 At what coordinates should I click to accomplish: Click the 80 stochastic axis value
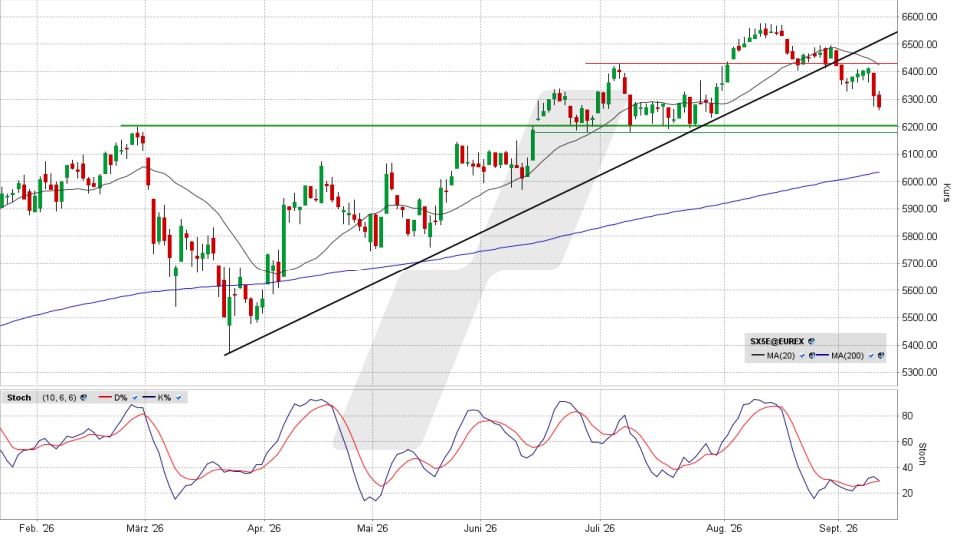click(907, 416)
